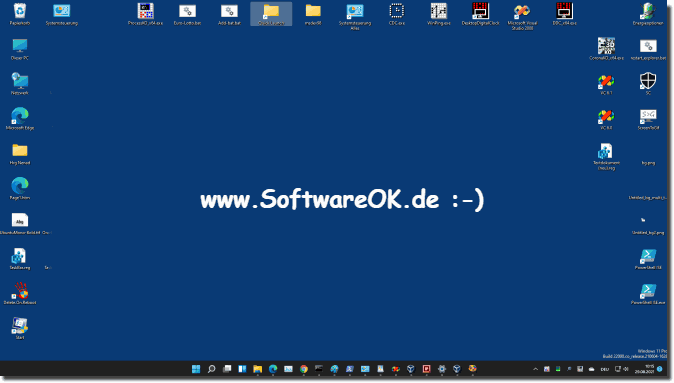Select the CDC.exe desktop icon

pos(397,13)
